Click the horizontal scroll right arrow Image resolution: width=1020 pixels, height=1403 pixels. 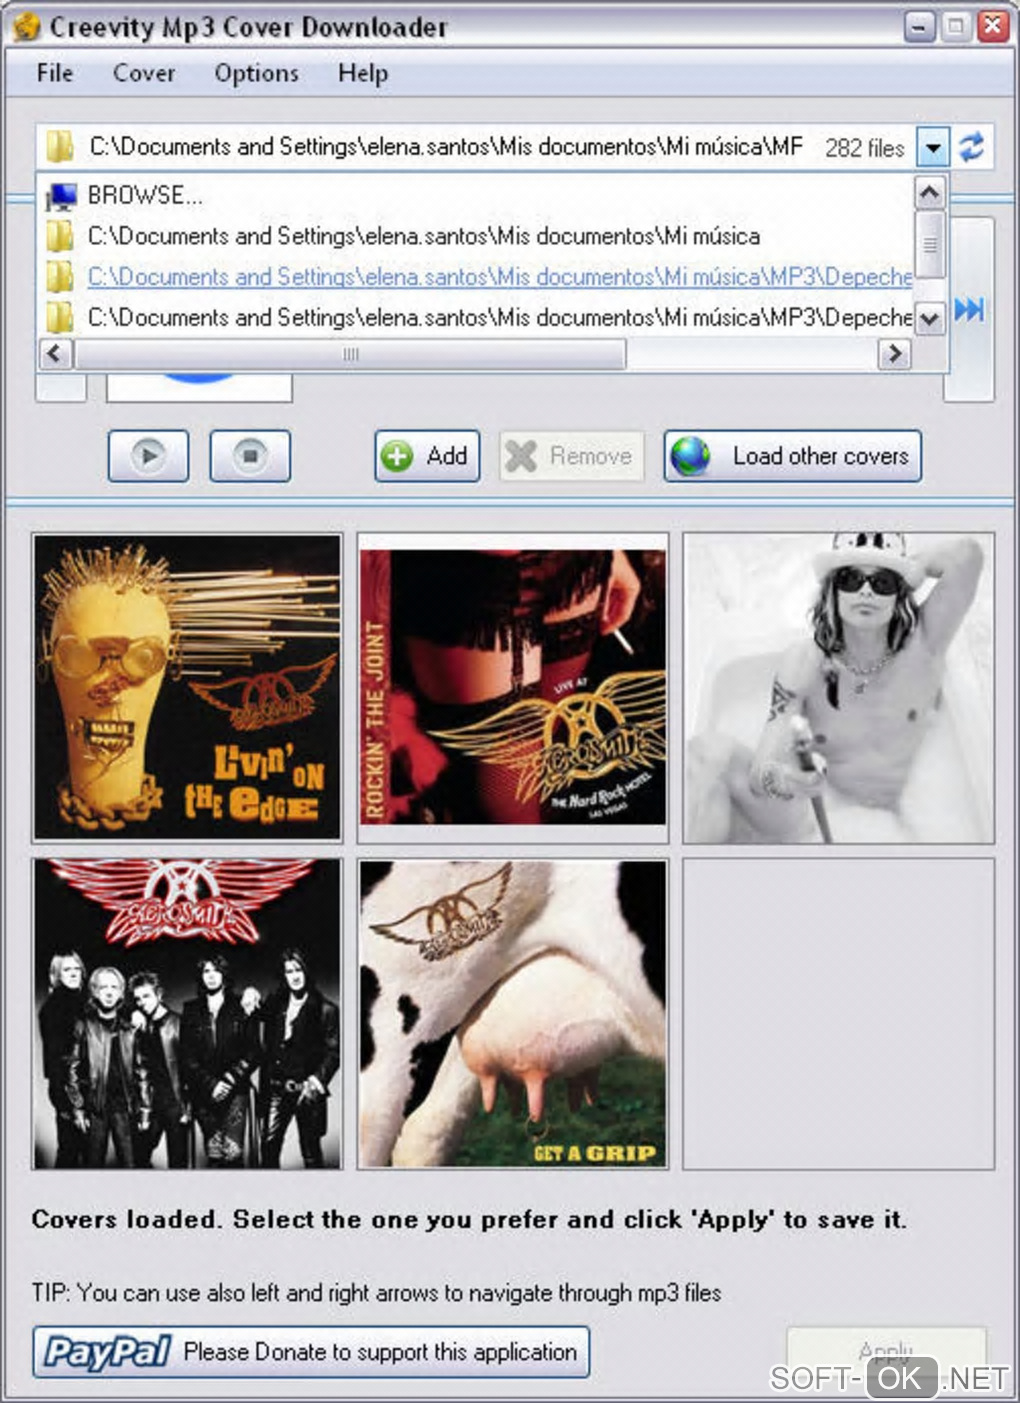coord(894,353)
